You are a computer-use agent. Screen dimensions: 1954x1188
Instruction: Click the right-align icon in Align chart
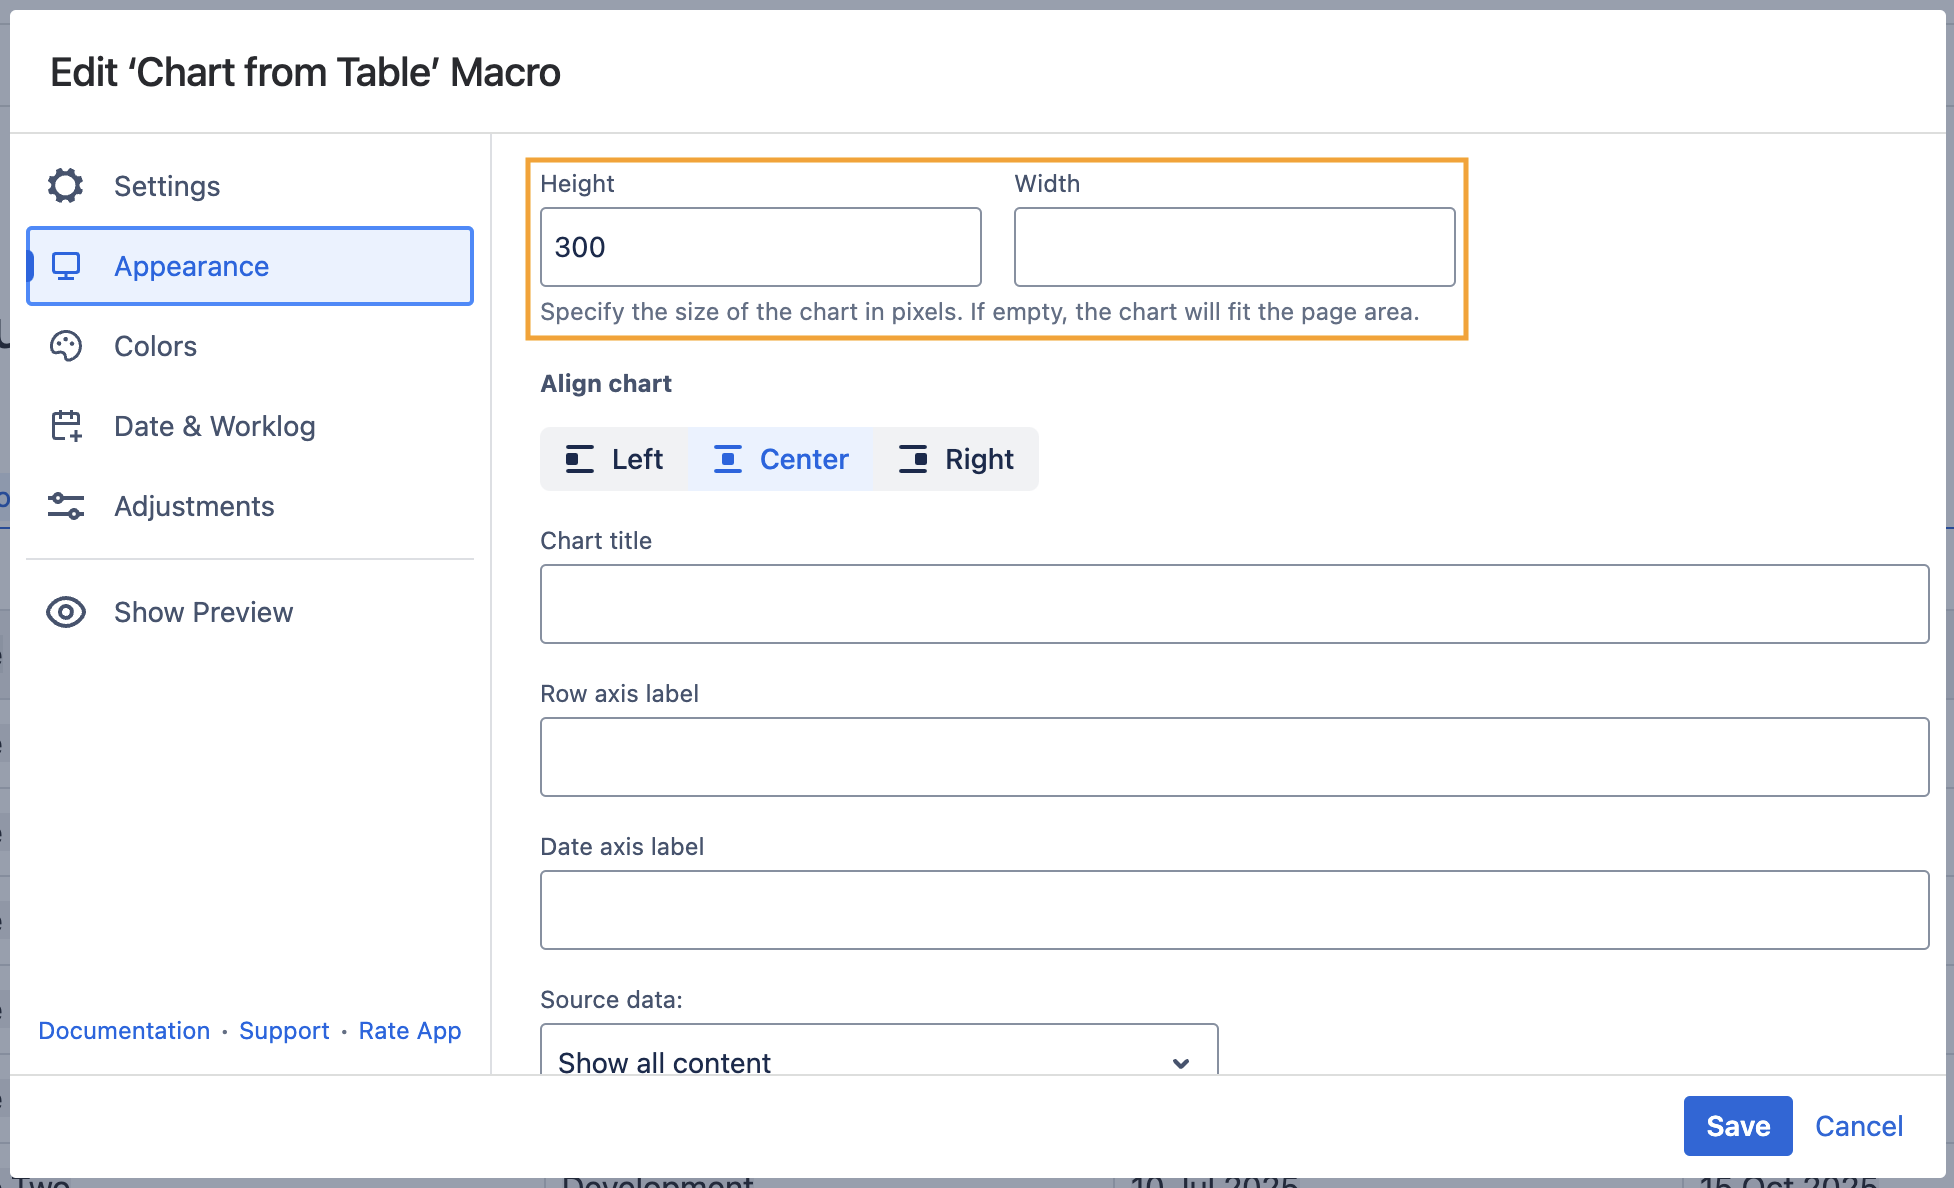click(913, 459)
